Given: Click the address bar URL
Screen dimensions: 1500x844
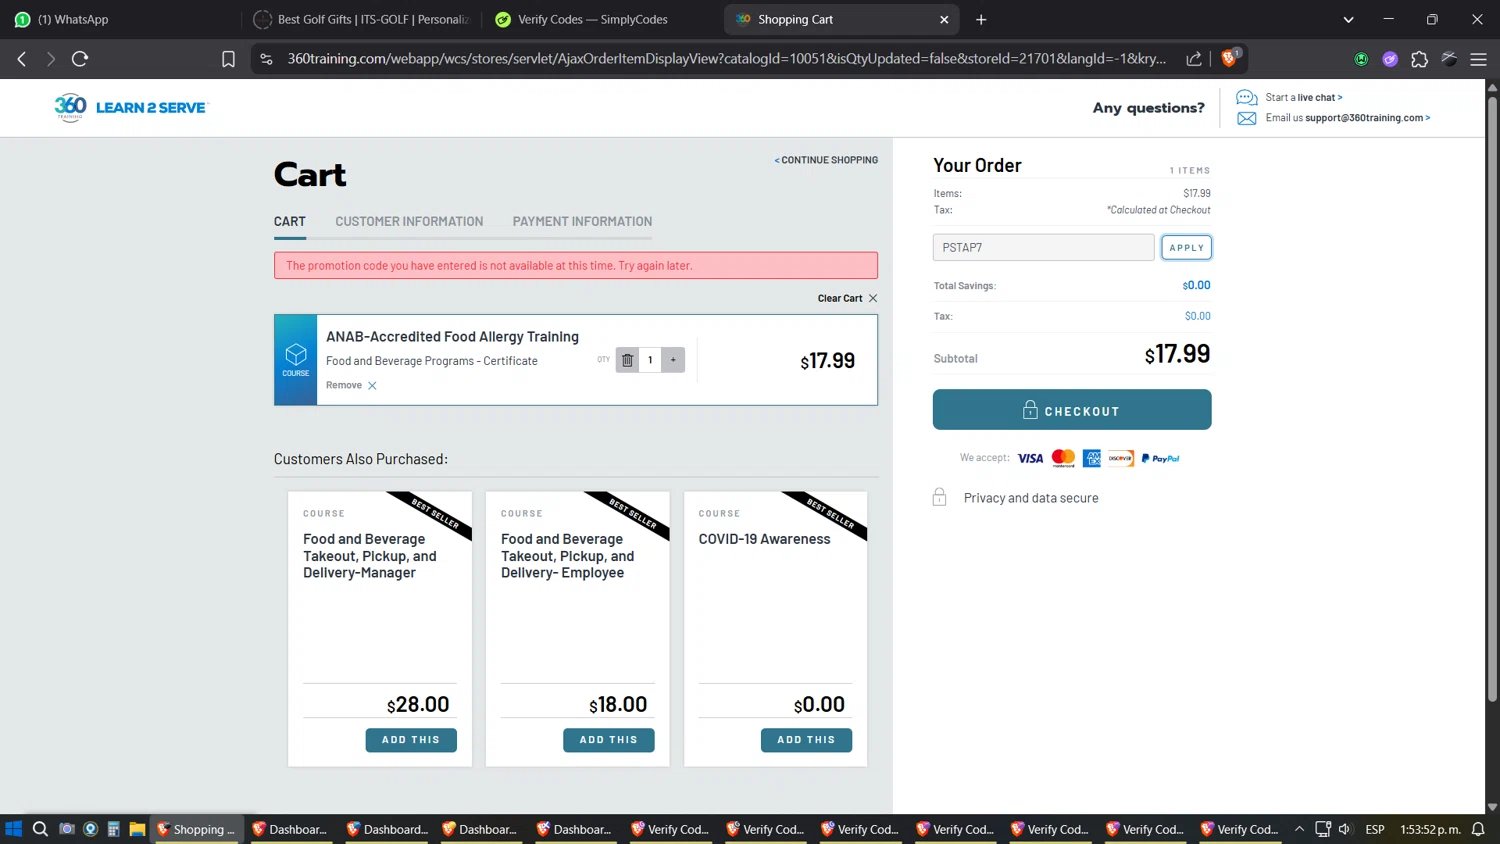Looking at the screenshot, I should coord(726,59).
